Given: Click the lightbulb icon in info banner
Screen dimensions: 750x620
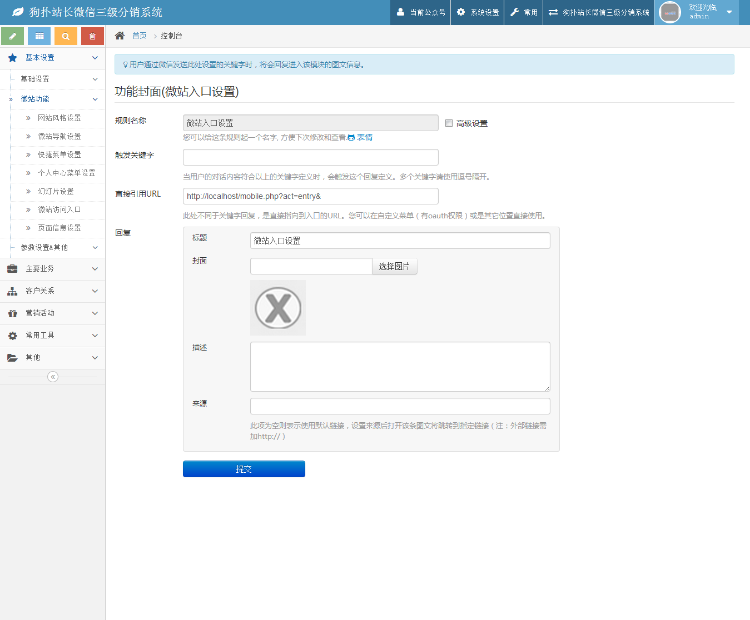Looking at the screenshot, I should (125, 65).
